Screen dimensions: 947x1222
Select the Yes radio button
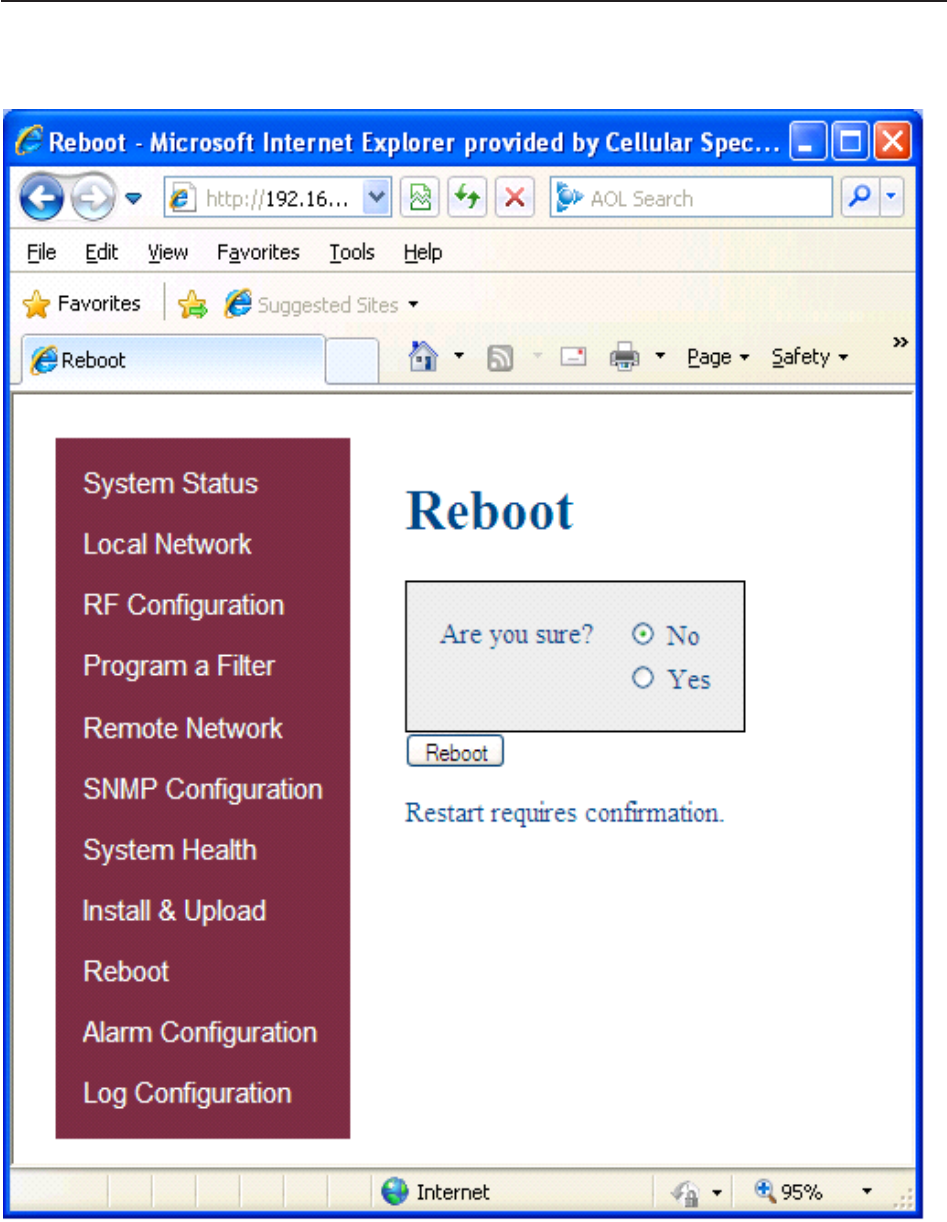643,678
